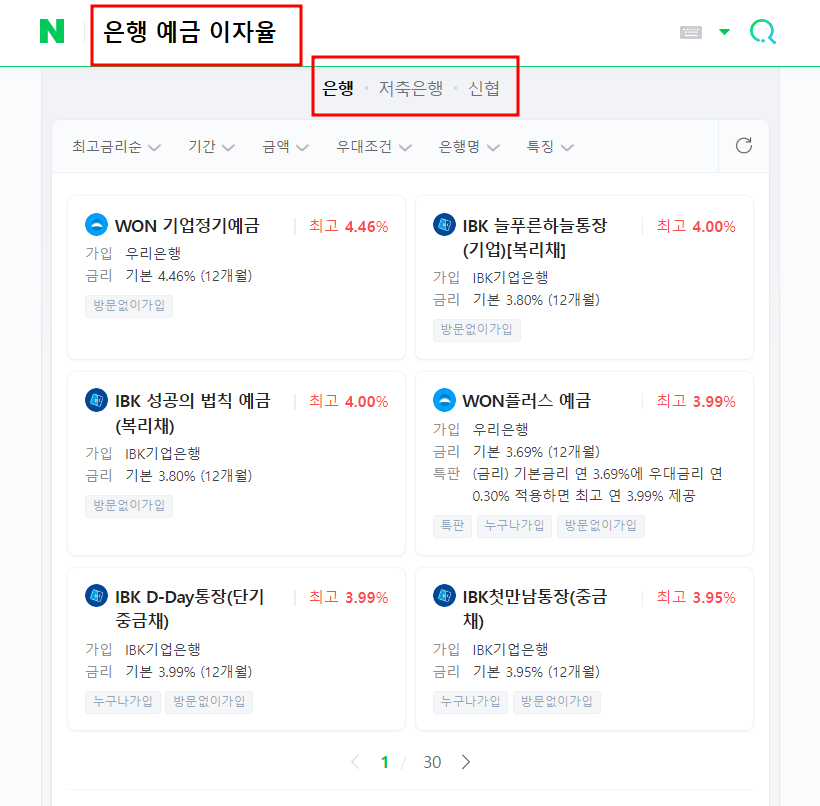Toggle the 방문없이가입 badge under WON 기업정기예금
Viewport: 820px width, 806px height.
tap(128, 305)
